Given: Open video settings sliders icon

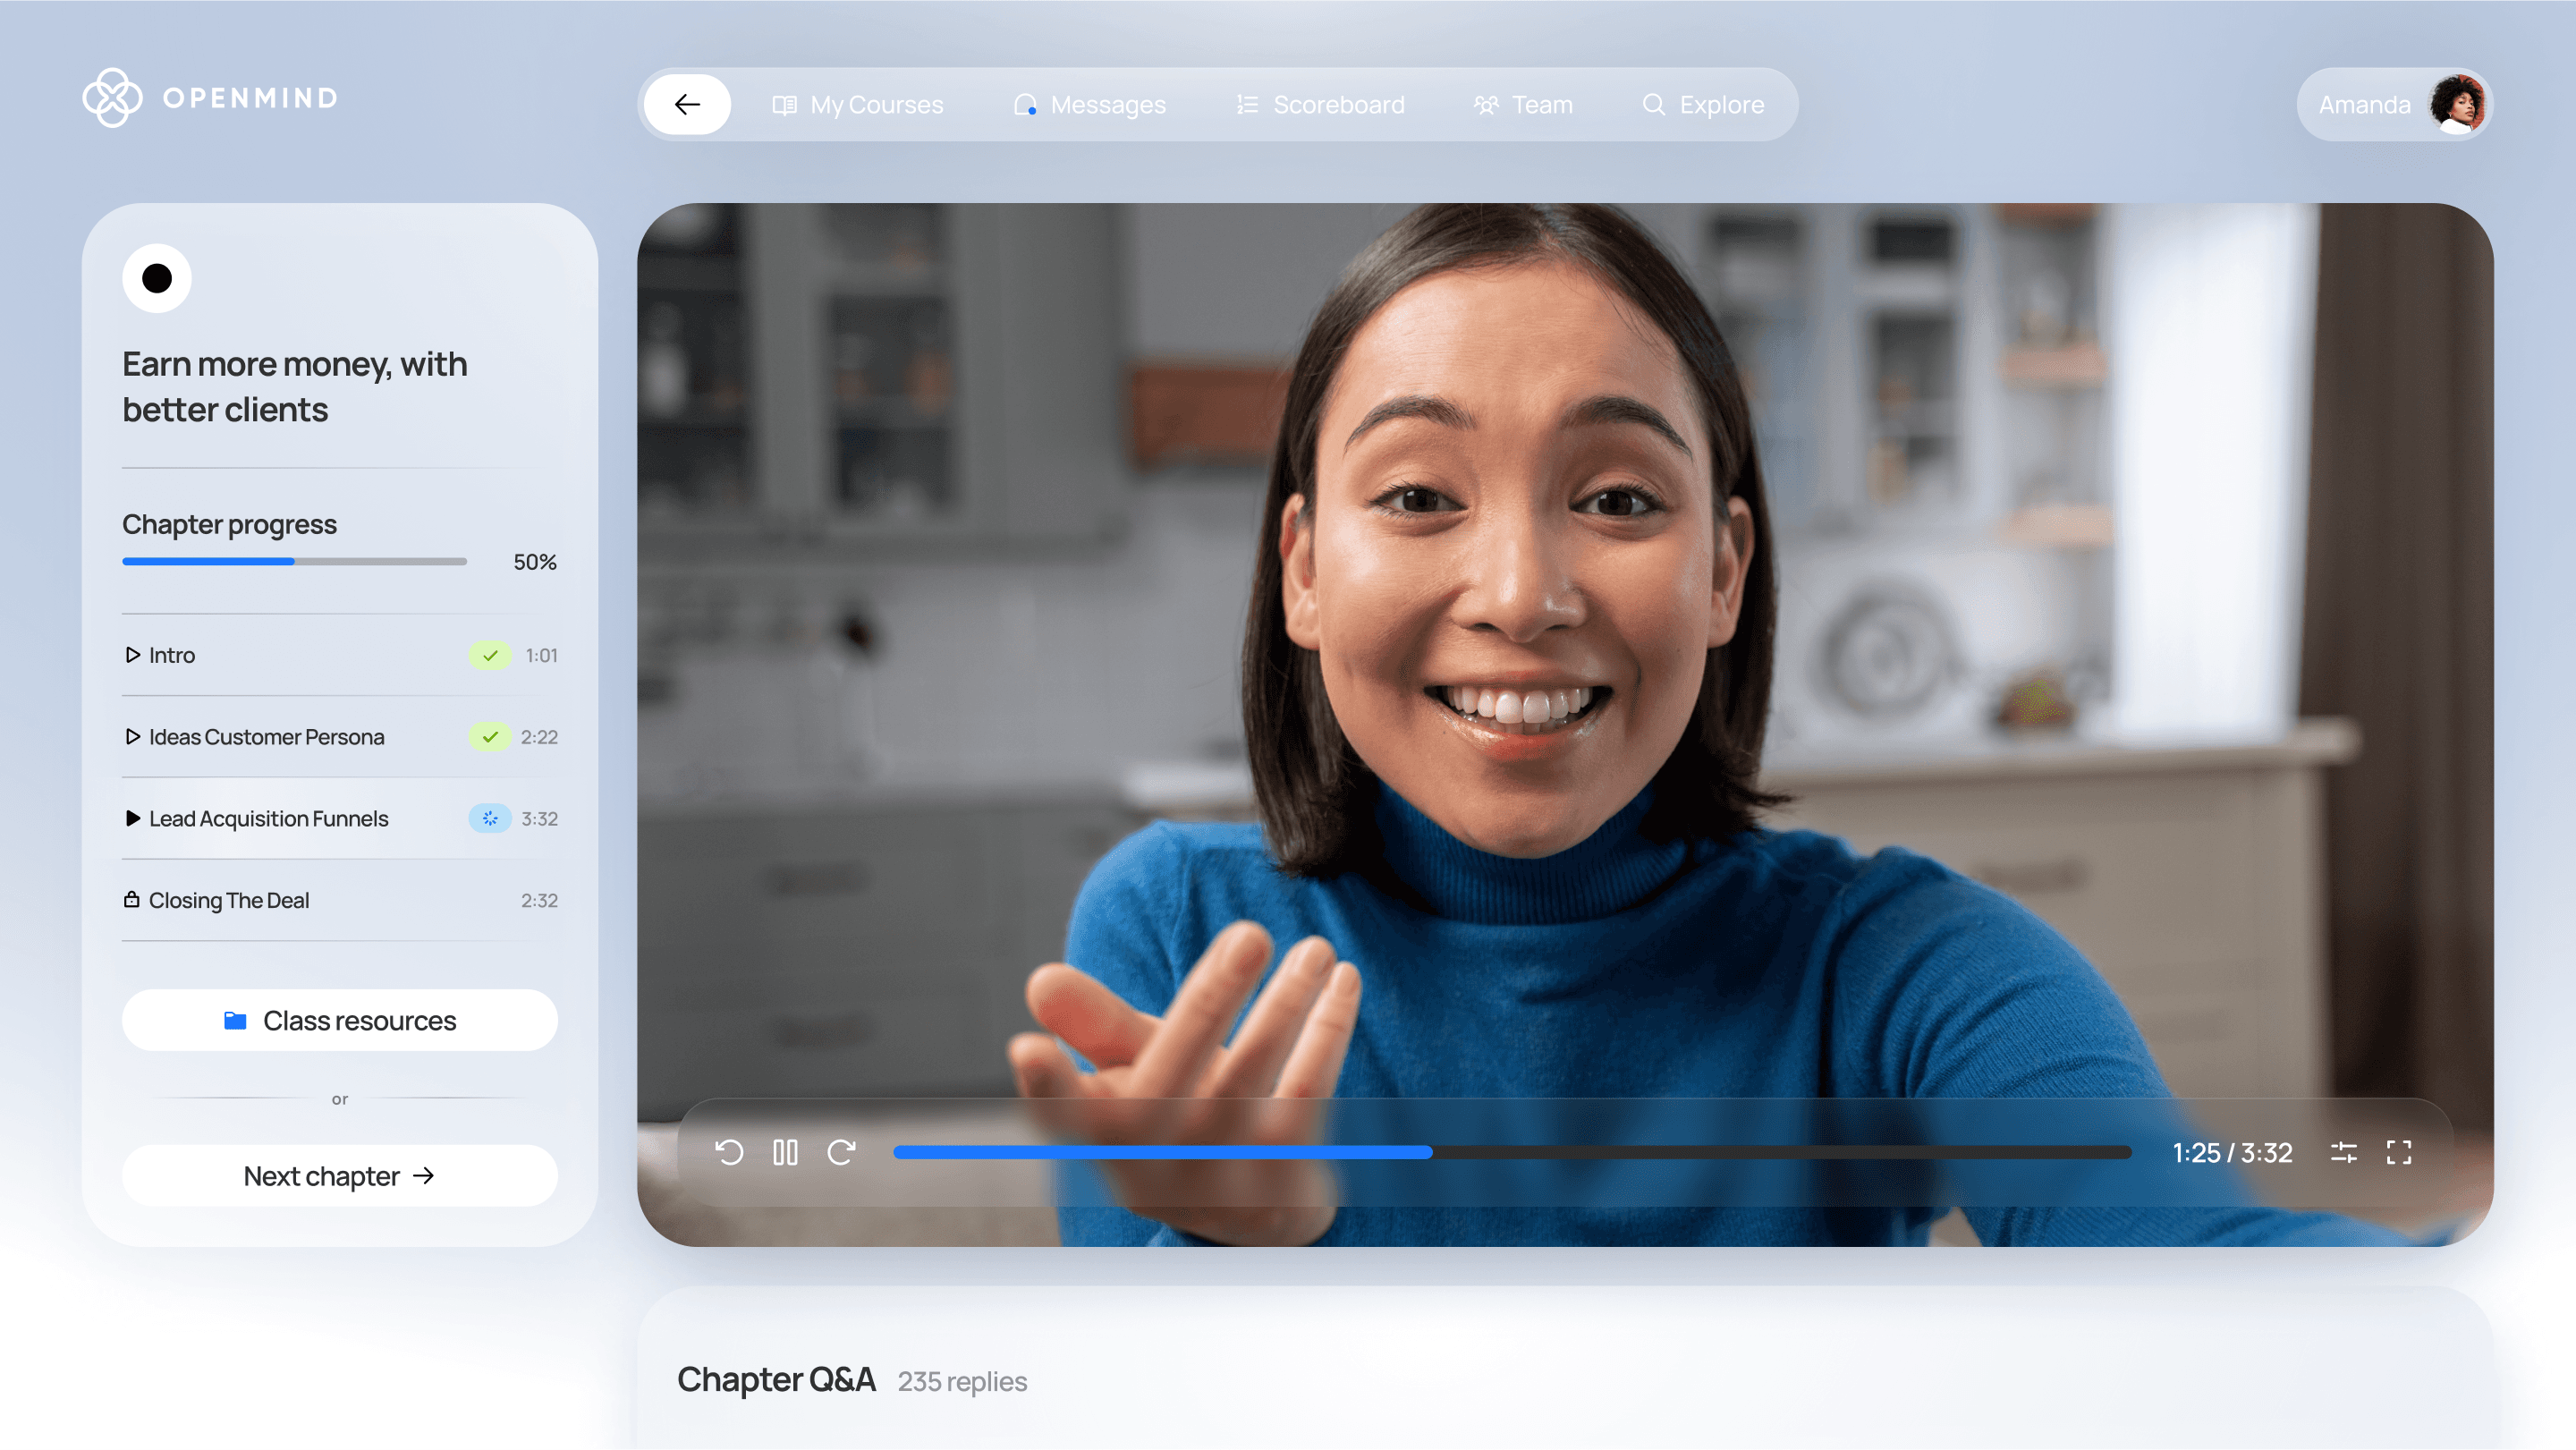Looking at the screenshot, I should click(x=2343, y=1152).
